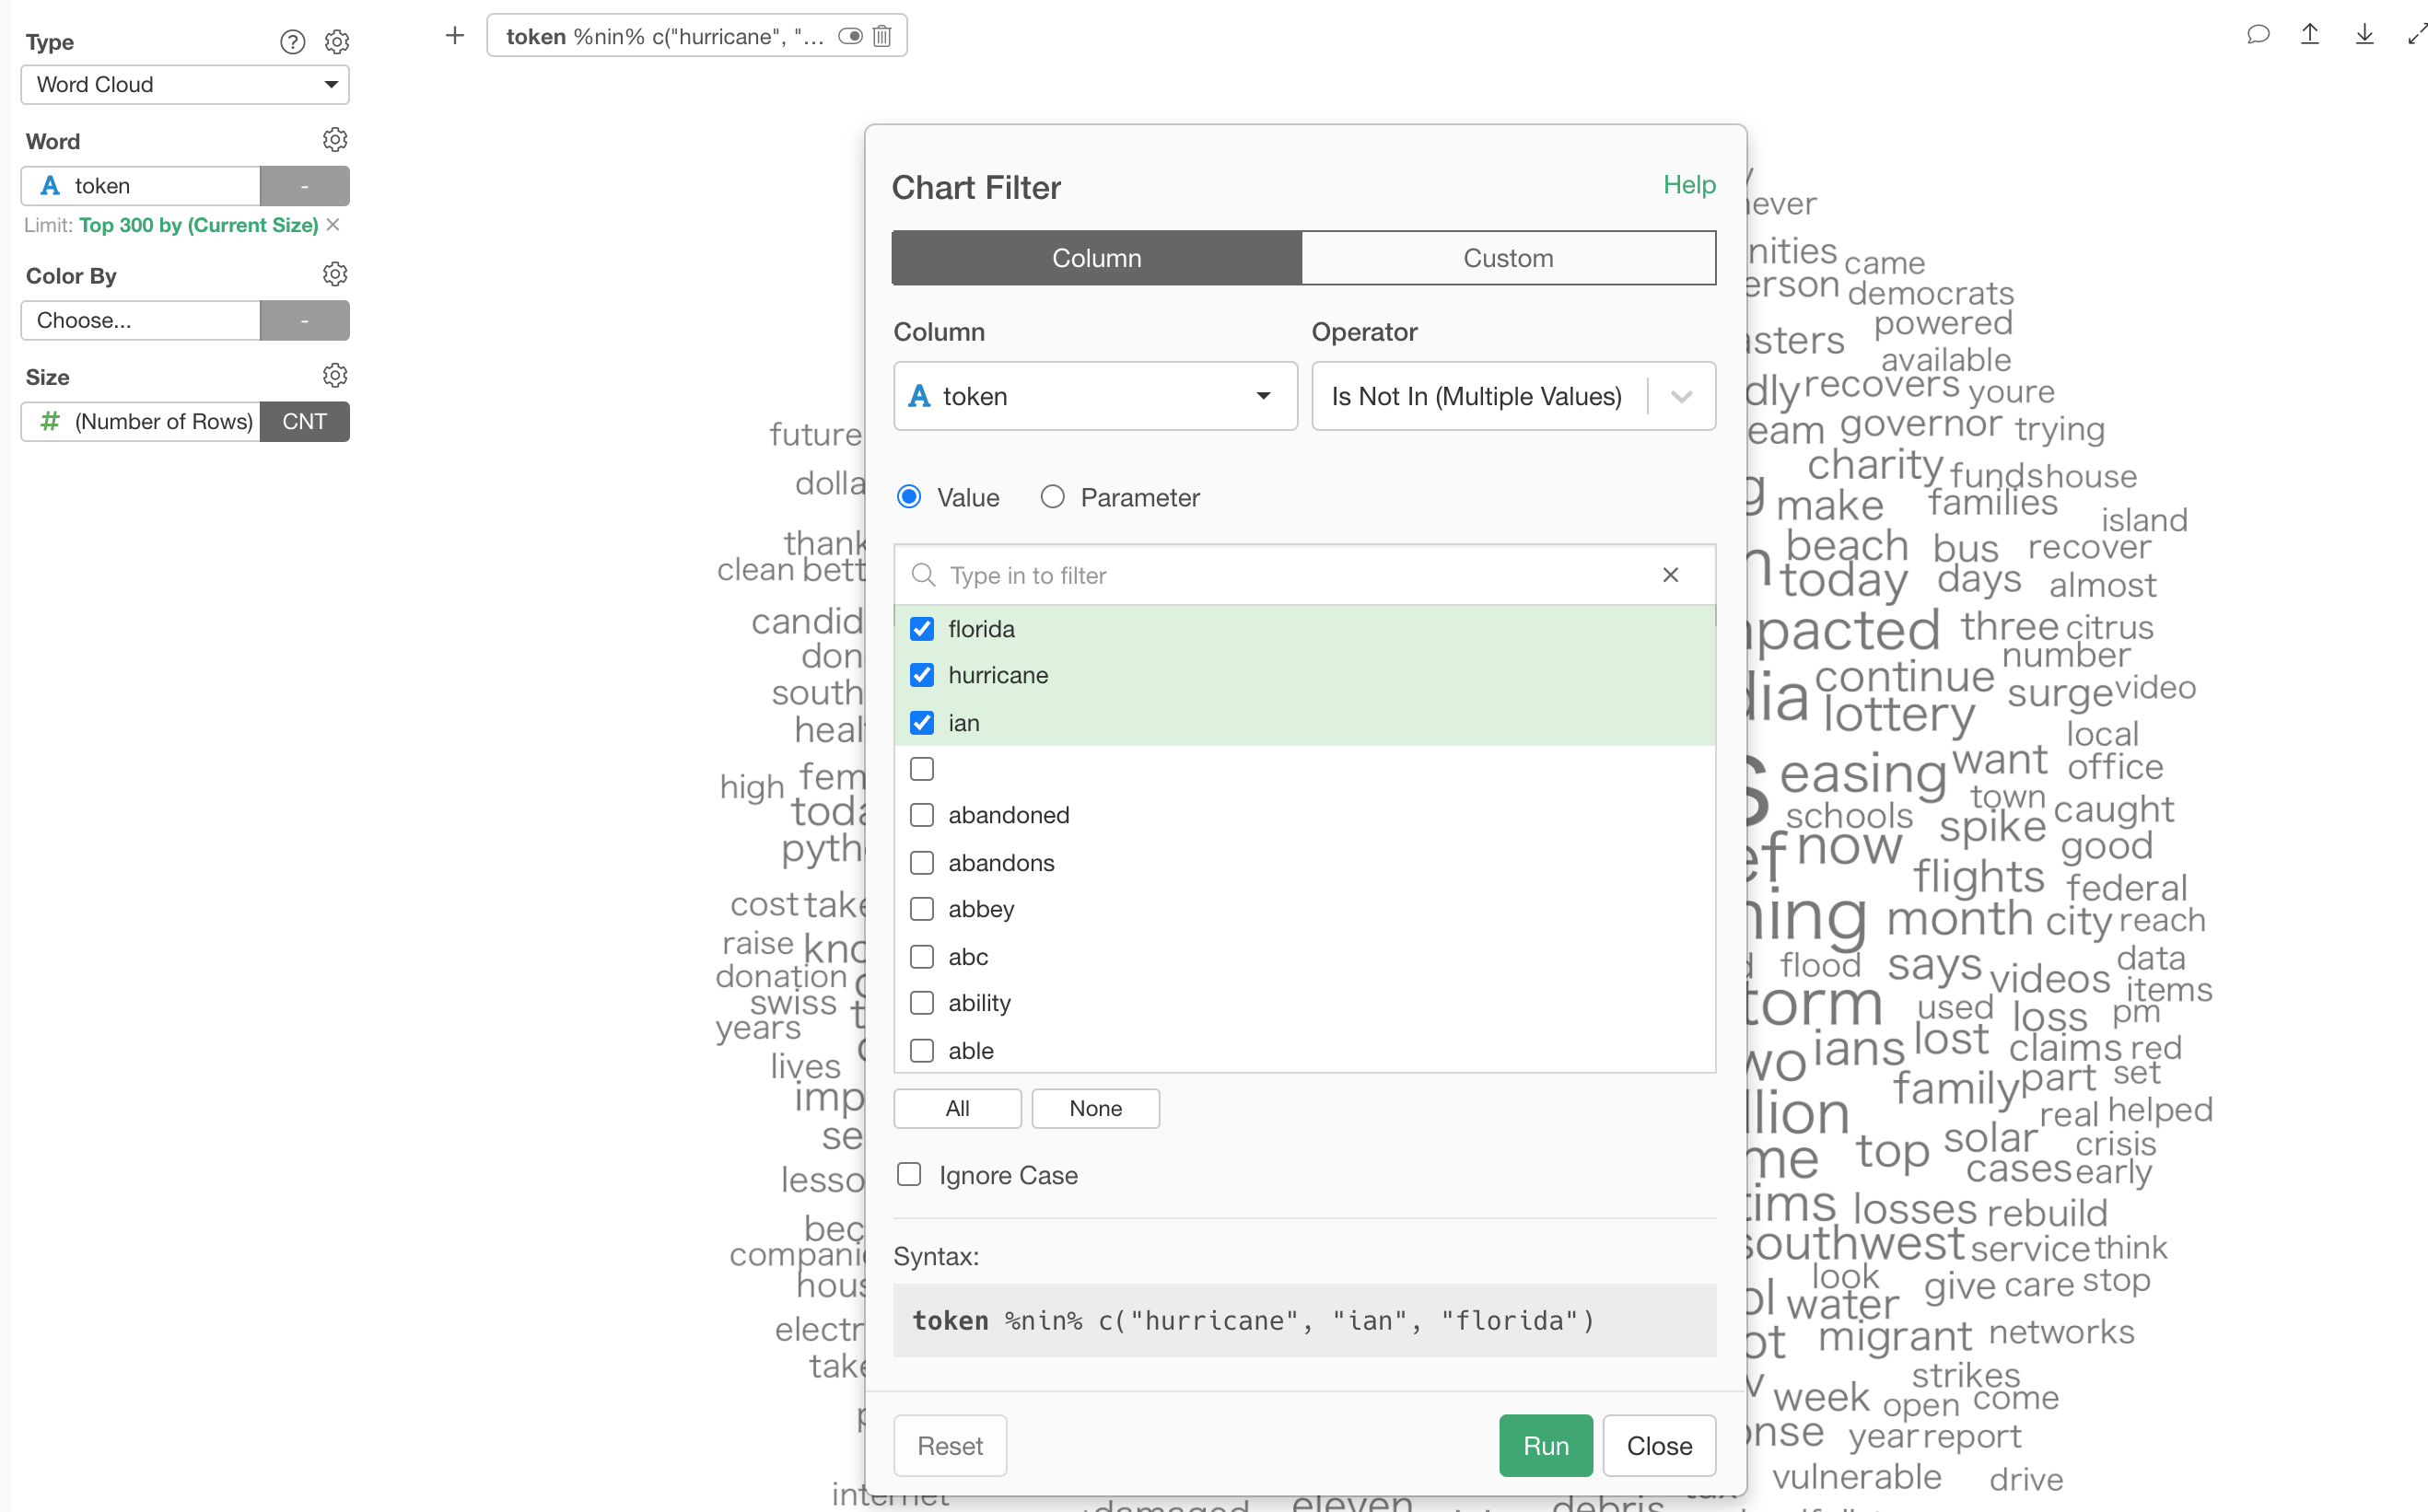Image resolution: width=2428 pixels, height=1512 pixels.
Task: Reset the chart filter
Action: [950, 1446]
